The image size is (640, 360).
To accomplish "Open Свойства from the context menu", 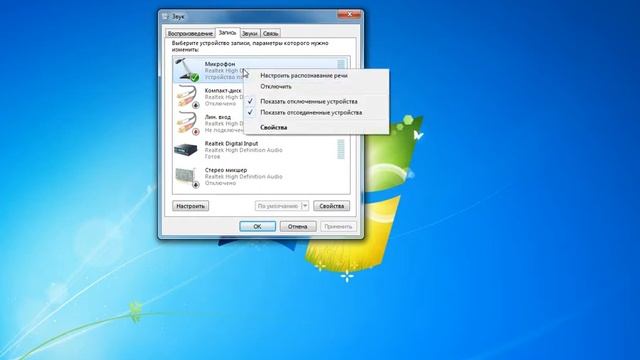I will point(273,127).
